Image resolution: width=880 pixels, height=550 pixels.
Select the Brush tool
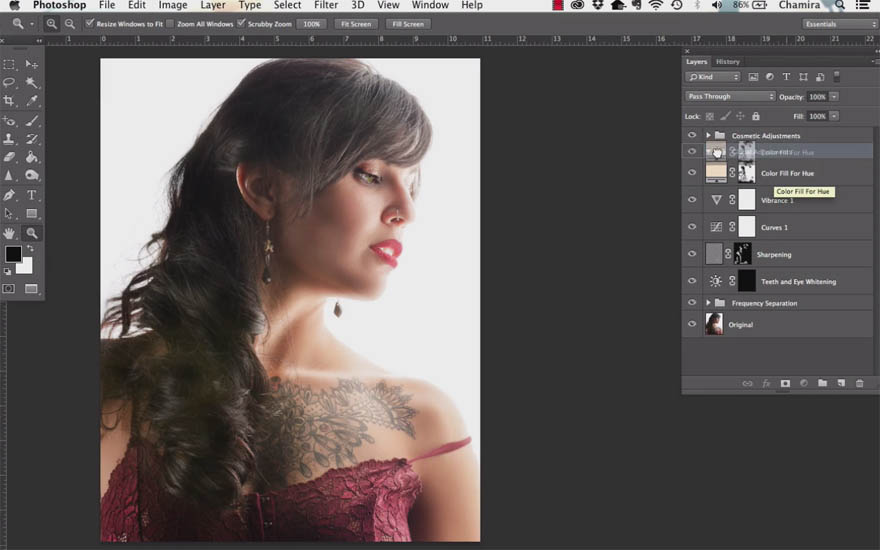click(31, 121)
